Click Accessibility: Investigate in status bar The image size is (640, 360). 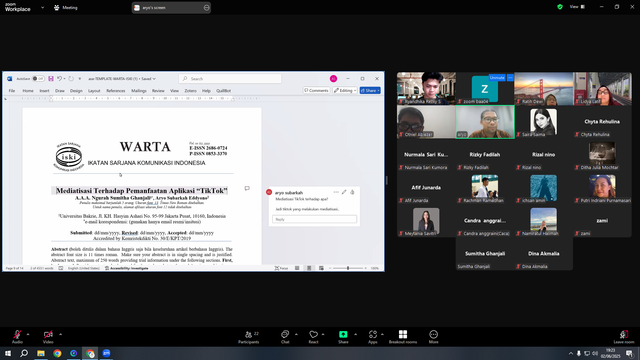pos(127,268)
